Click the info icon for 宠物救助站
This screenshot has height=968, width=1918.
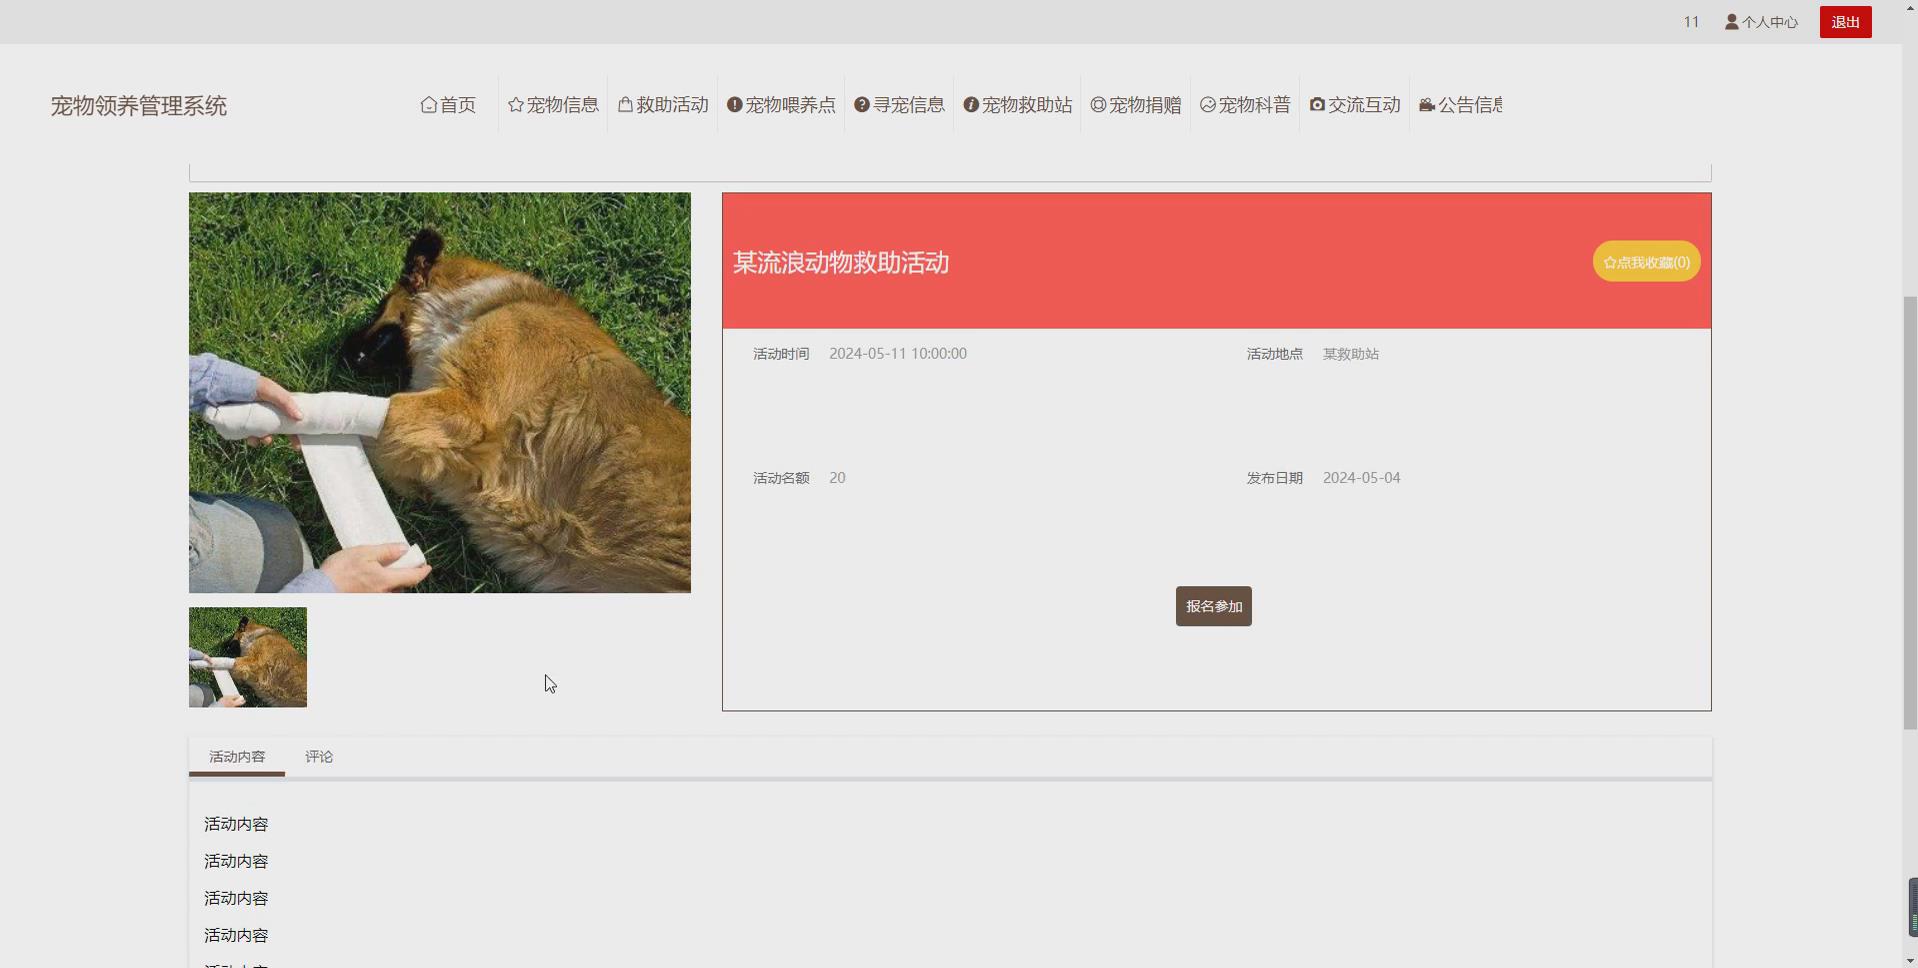click(x=969, y=104)
